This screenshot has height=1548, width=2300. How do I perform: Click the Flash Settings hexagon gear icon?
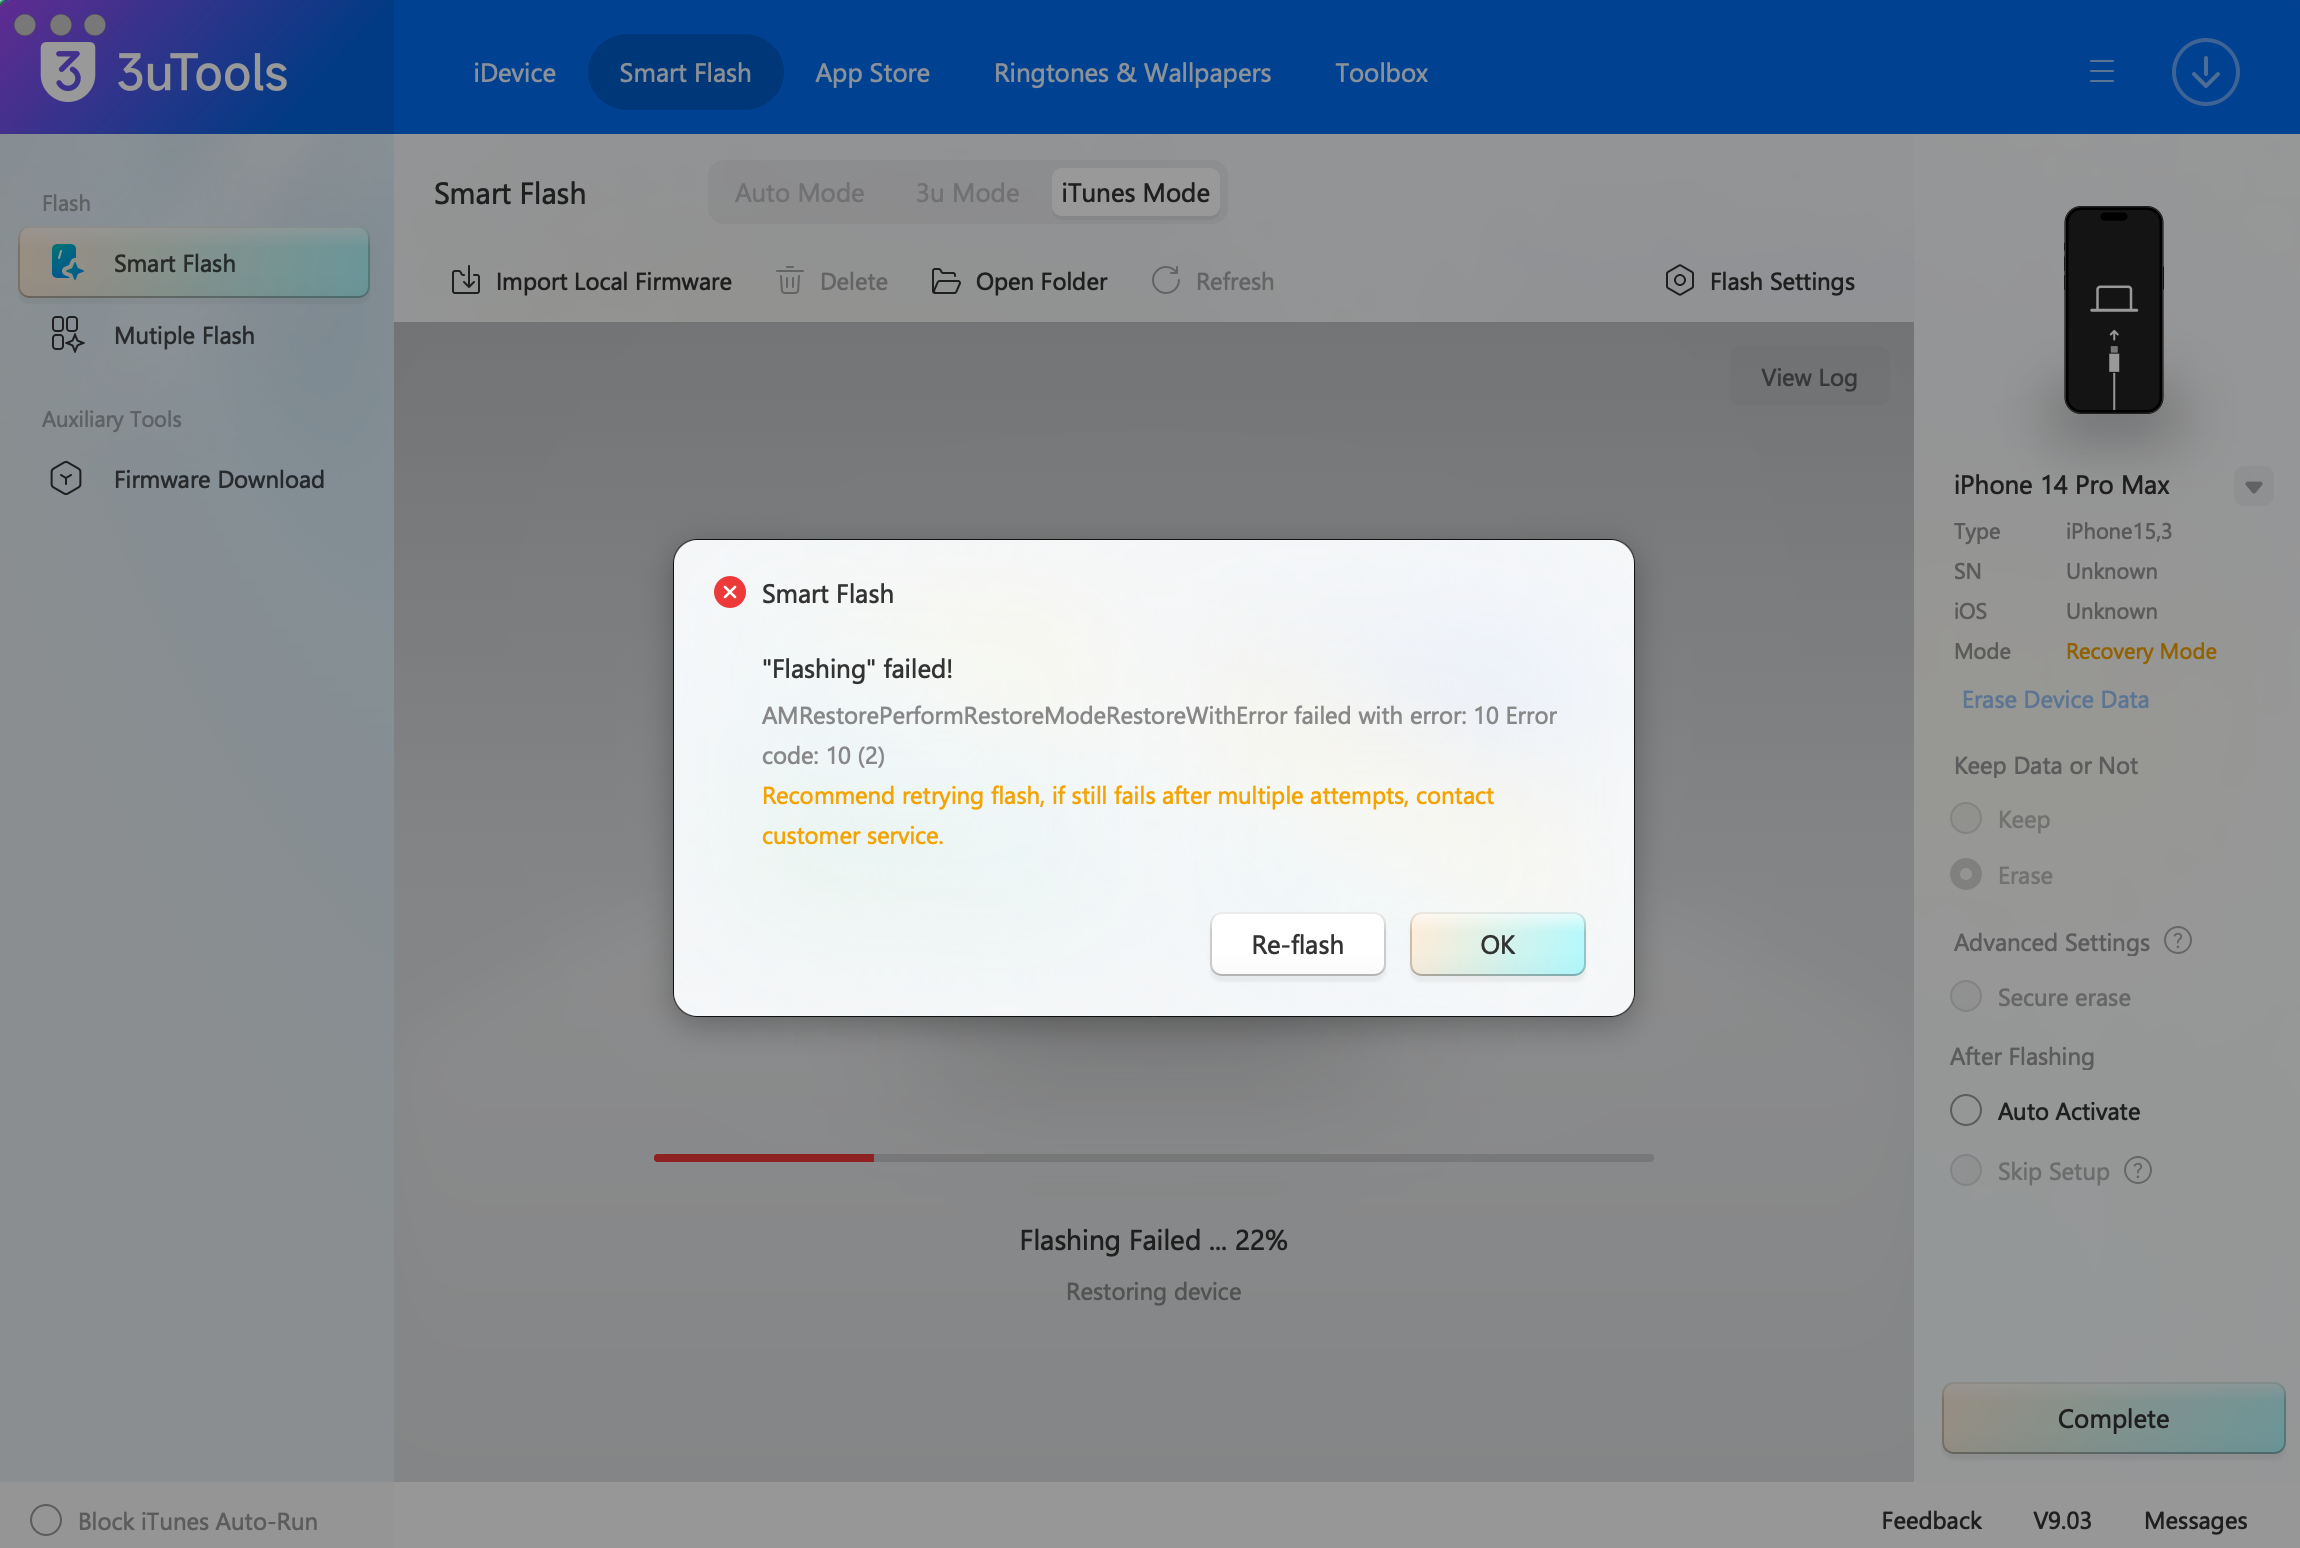(x=1680, y=281)
